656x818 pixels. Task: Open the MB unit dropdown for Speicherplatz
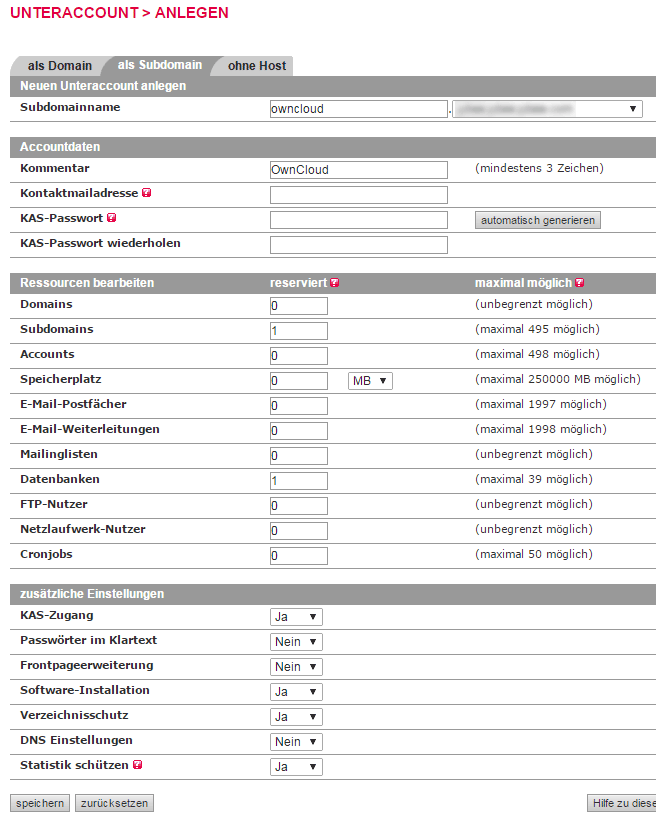(x=370, y=381)
